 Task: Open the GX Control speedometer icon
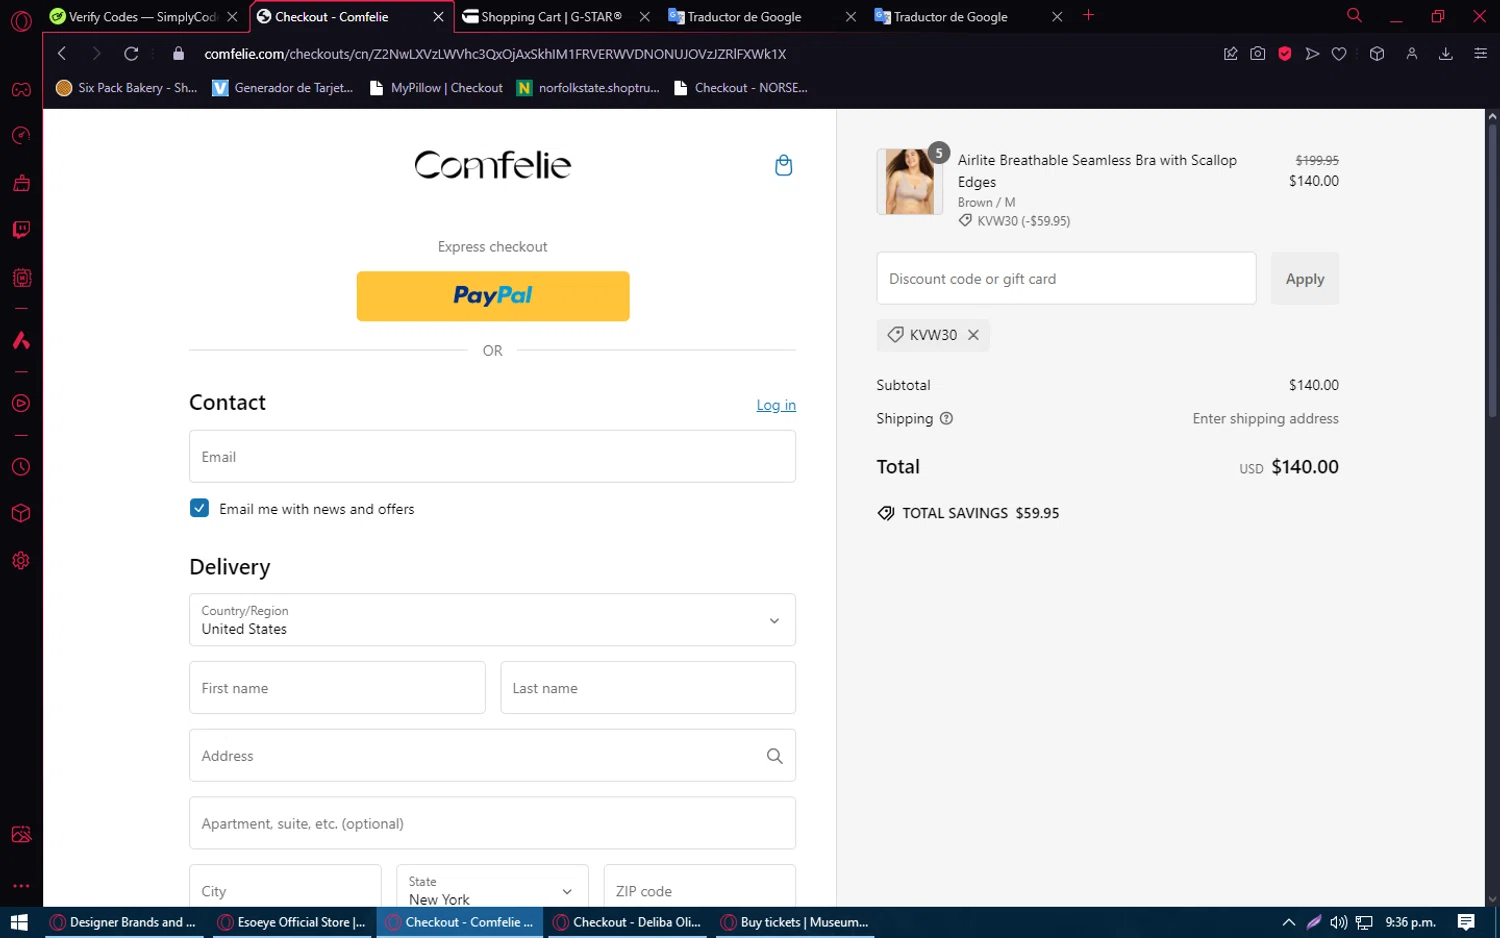pyautogui.click(x=21, y=136)
